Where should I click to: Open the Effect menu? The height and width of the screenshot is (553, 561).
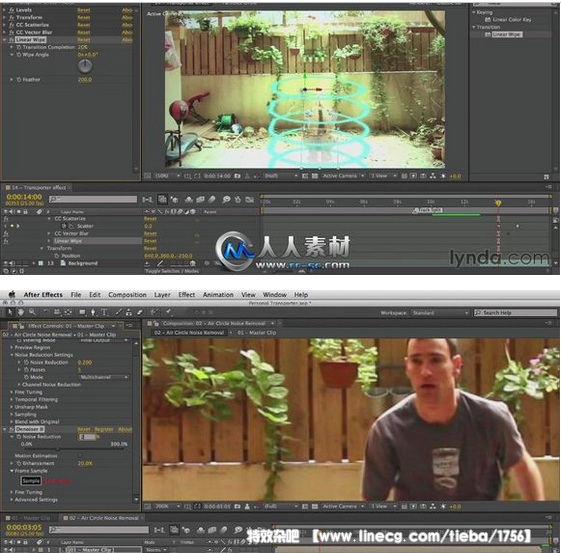click(186, 295)
